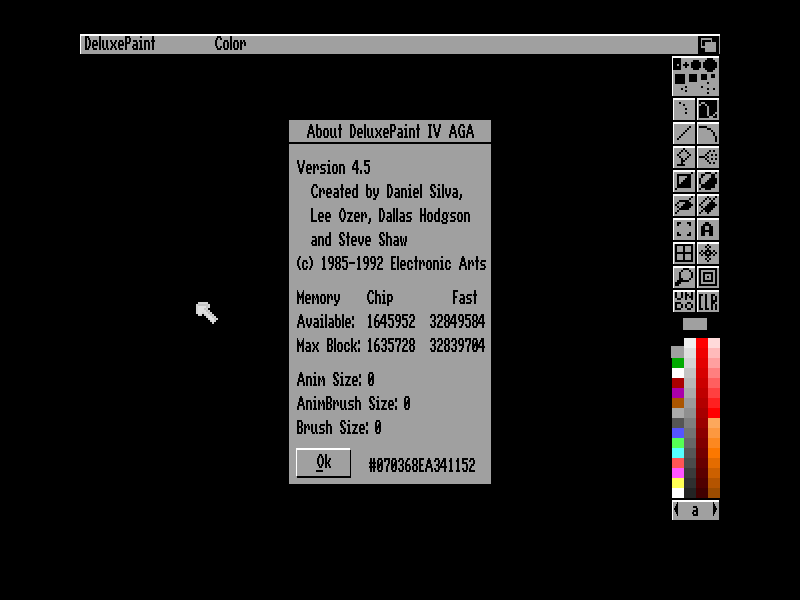Select the rectangle shape tool
The height and width of the screenshot is (600, 800).
click(x=684, y=181)
